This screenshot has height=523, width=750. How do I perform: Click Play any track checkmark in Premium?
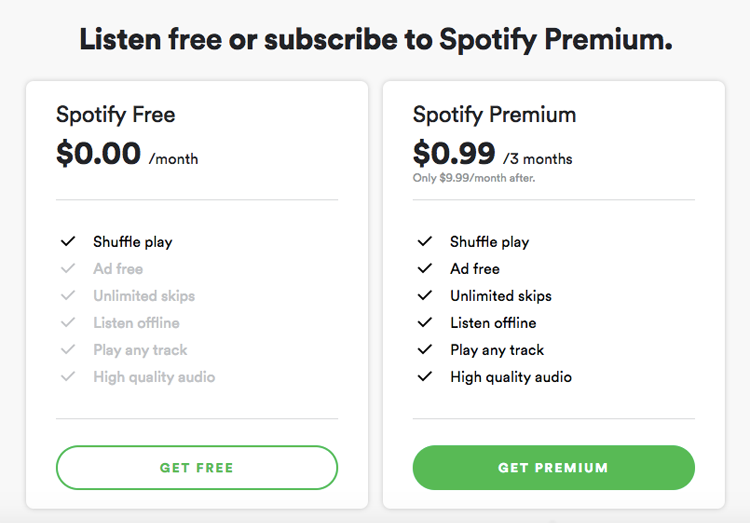tap(425, 350)
